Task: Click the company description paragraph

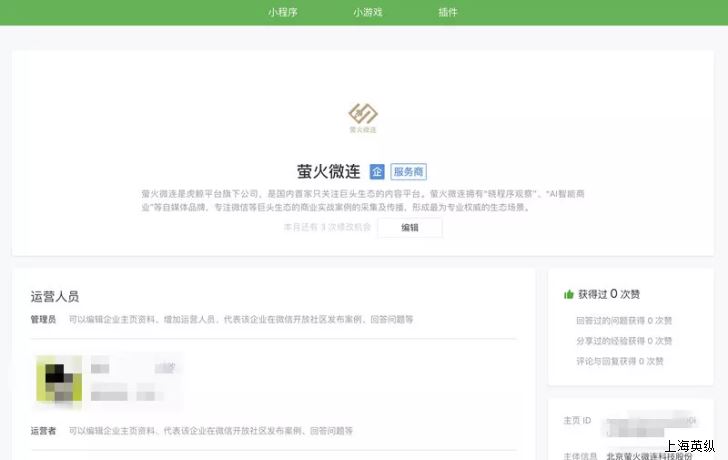Action: click(x=363, y=200)
